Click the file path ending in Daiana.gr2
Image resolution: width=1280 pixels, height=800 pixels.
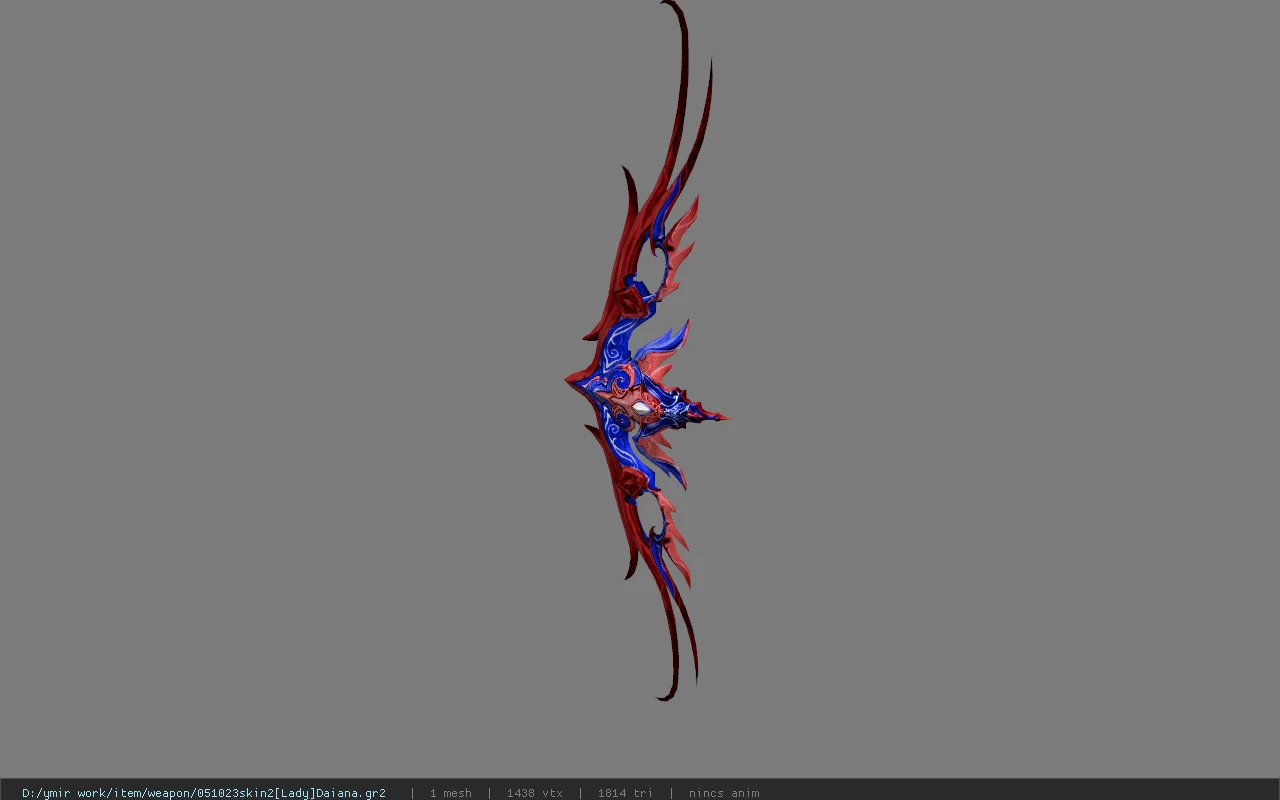point(204,793)
